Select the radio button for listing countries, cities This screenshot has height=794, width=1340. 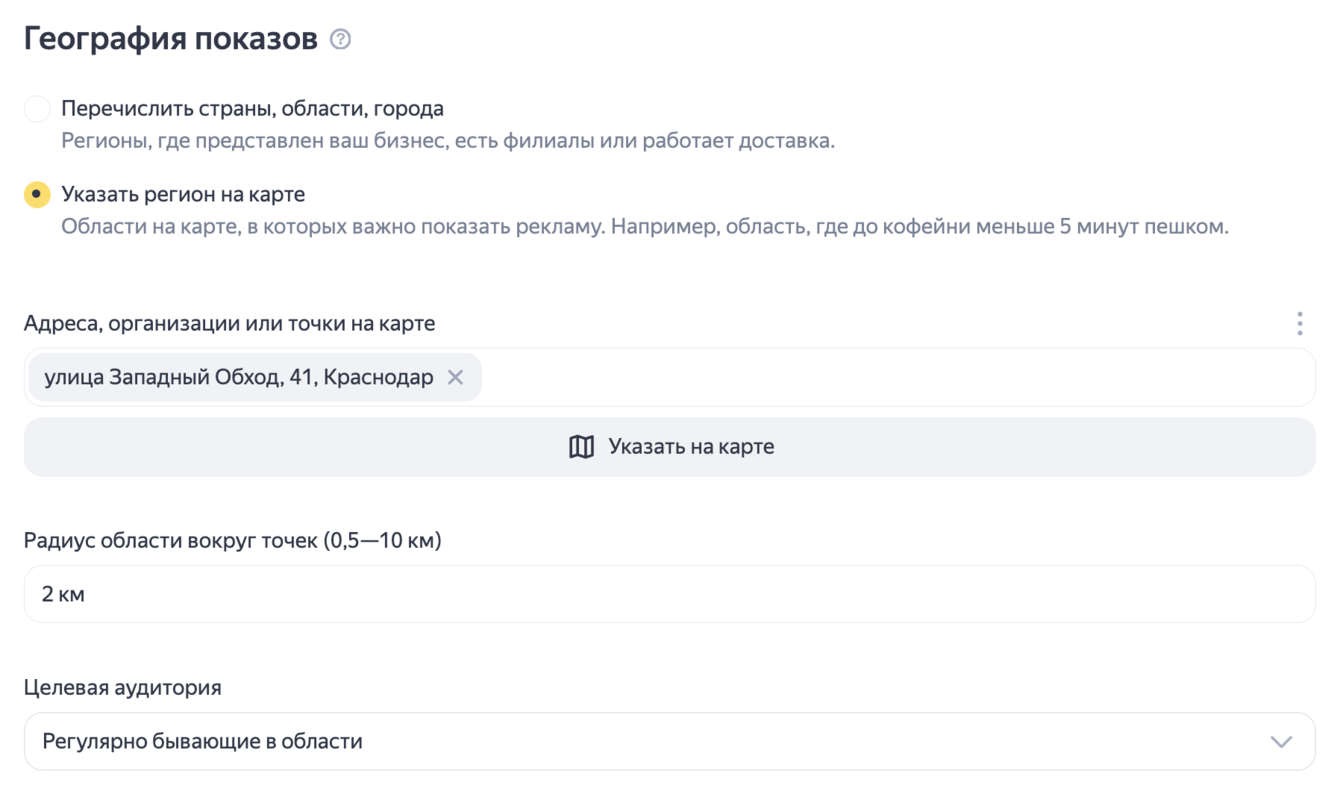pos(37,109)
